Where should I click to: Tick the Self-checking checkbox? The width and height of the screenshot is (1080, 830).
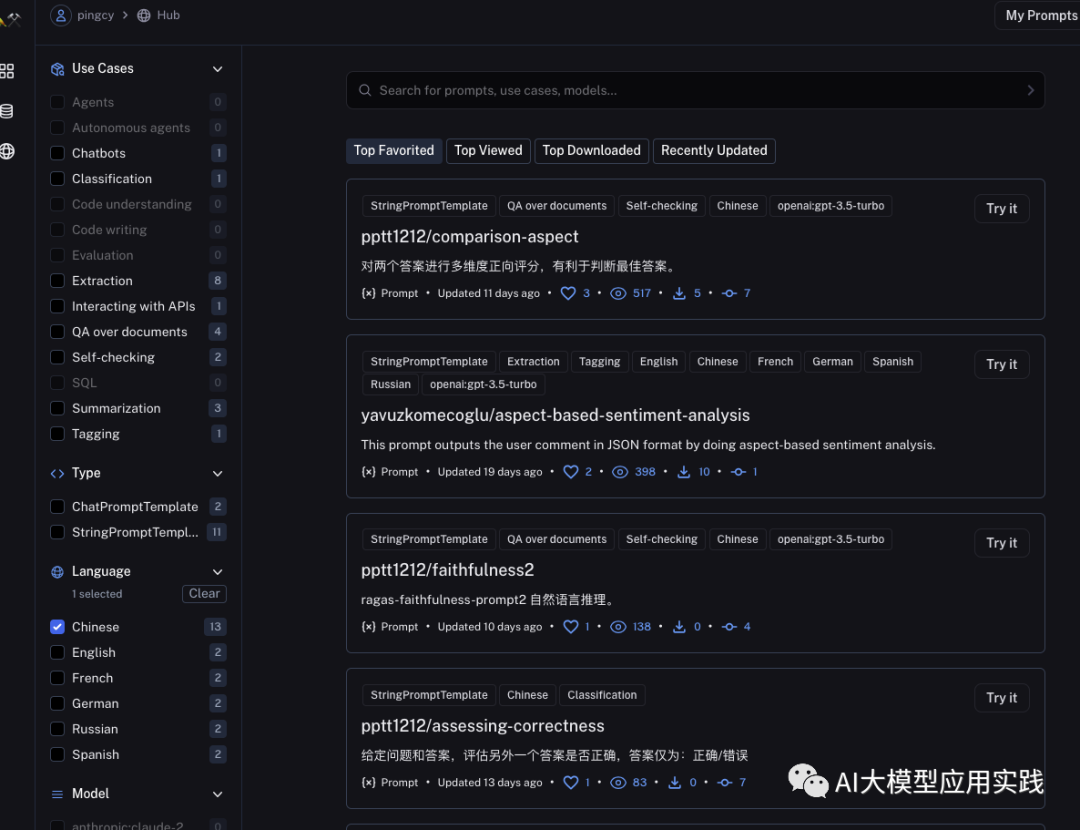pos(58,357)
